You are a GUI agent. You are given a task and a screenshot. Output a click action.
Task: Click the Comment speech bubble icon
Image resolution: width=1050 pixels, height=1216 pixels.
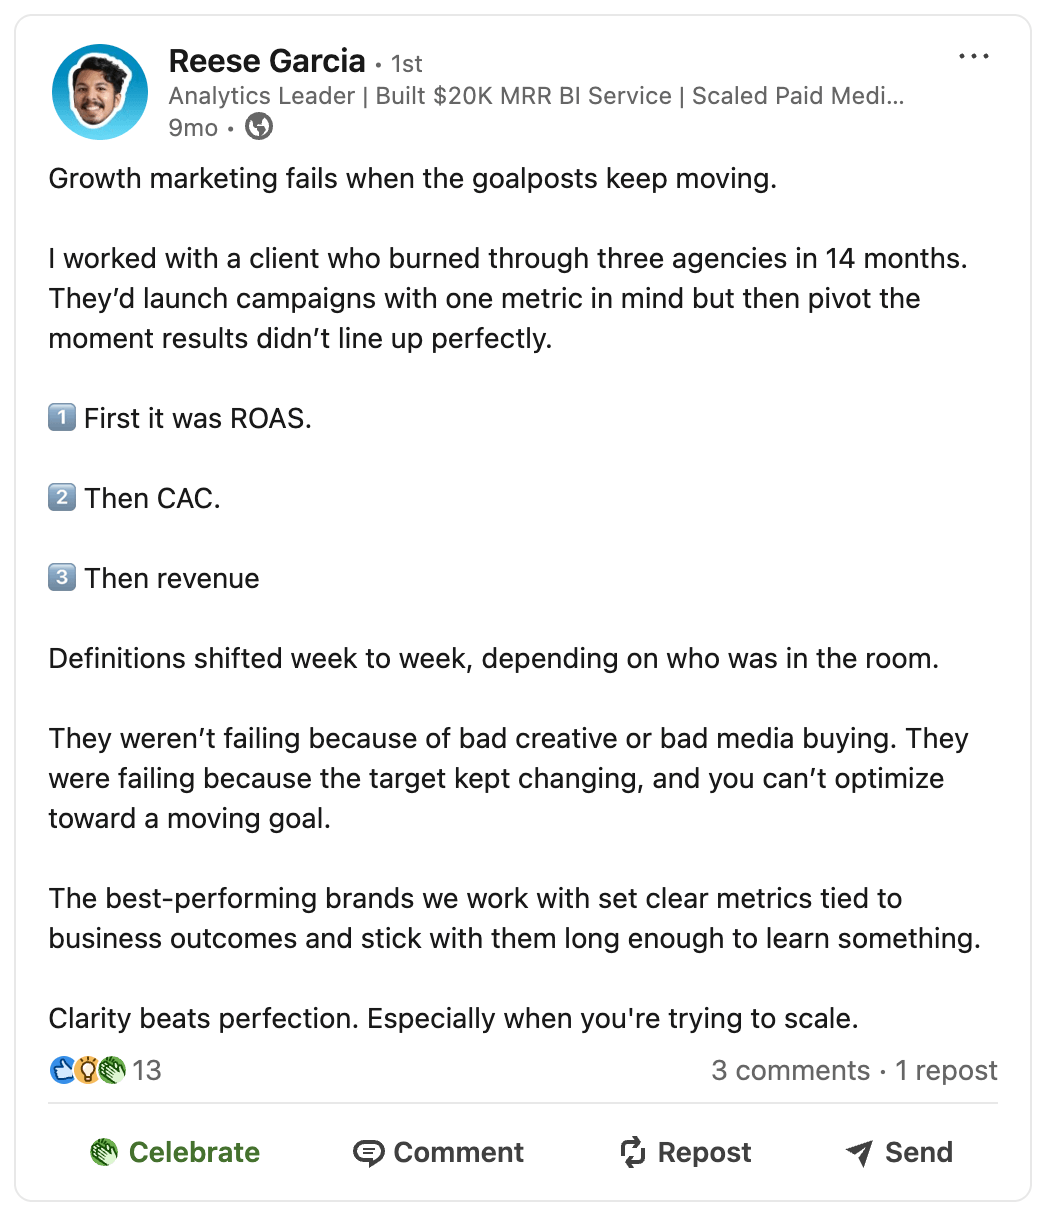click(369, 1153)
